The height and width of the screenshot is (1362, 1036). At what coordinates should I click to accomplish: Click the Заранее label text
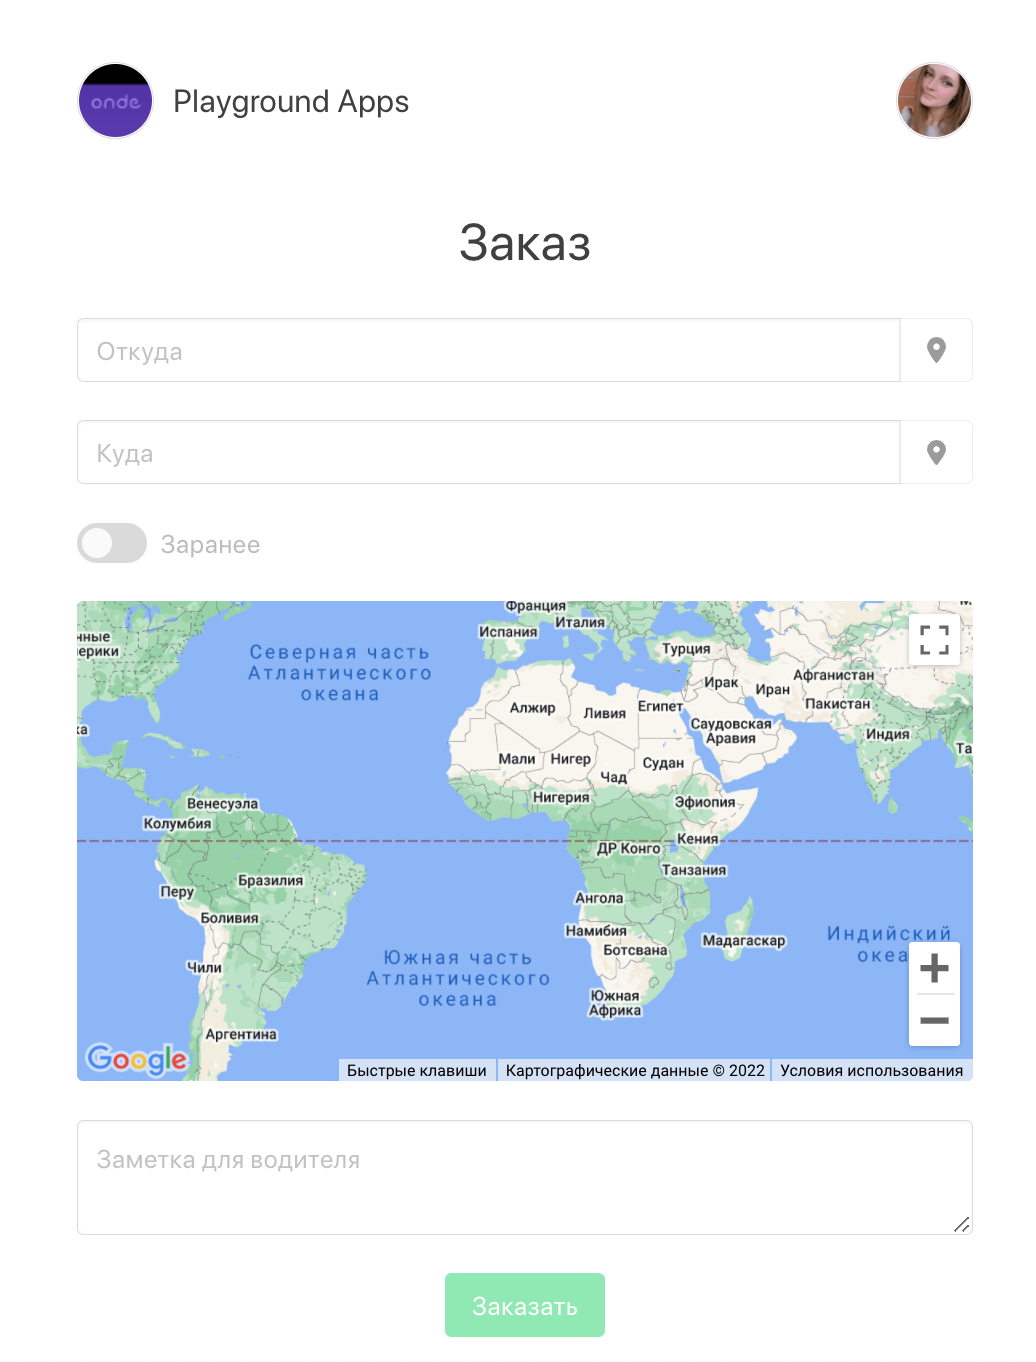(x=210, y=545)
